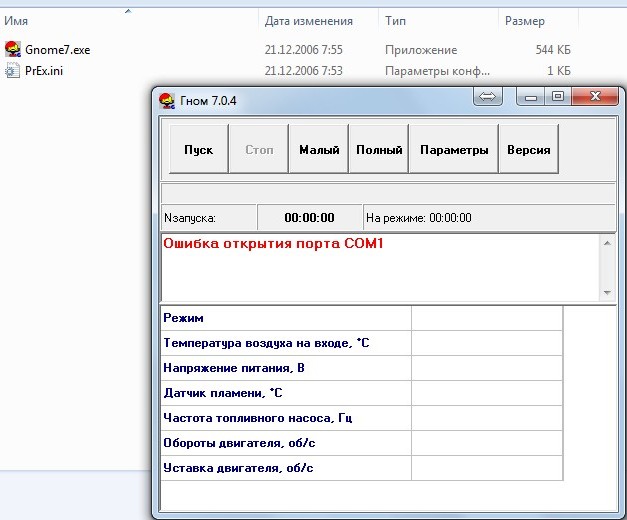The height and width of the screenshot is (520, 627).
Task: Click the Полный mode button
Action: coord(379,149)
